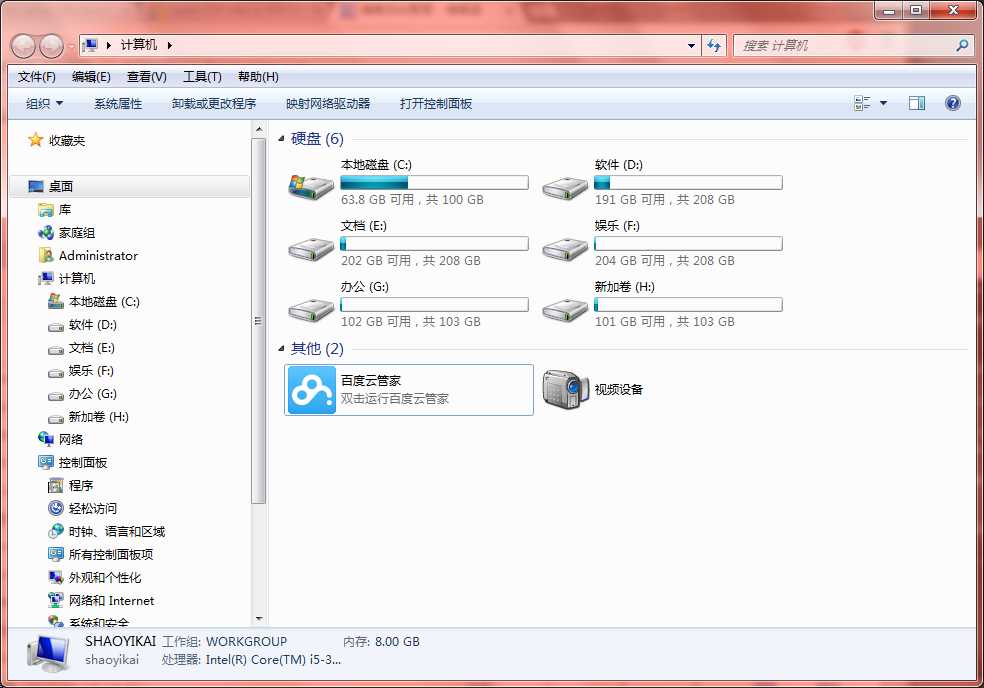Viewport: 984px width, 688px height.
Task: Open the 编辑(E) menu
Action: click(x=91, y=77)
